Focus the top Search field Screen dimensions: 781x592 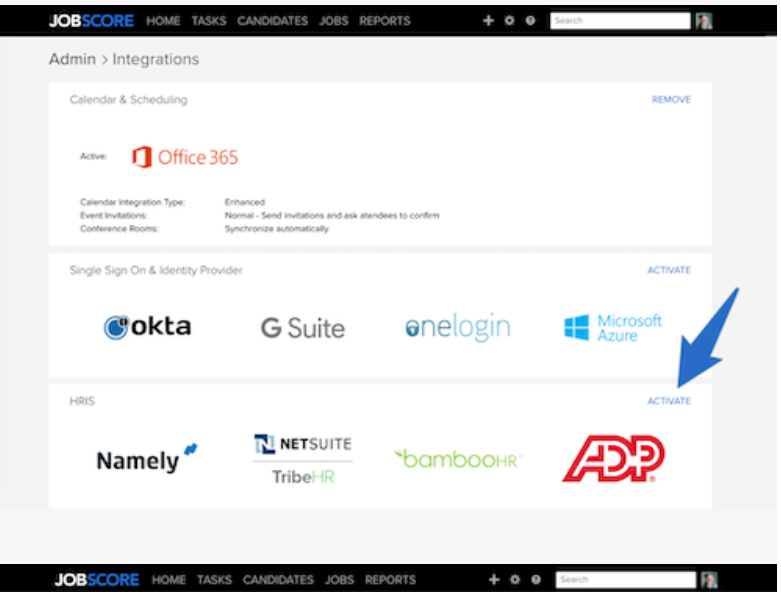[620, 20]
